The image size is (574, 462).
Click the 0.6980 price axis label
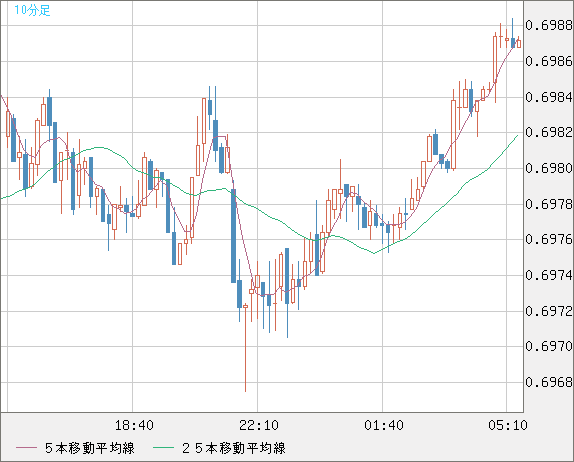click(x=549, y=168)
